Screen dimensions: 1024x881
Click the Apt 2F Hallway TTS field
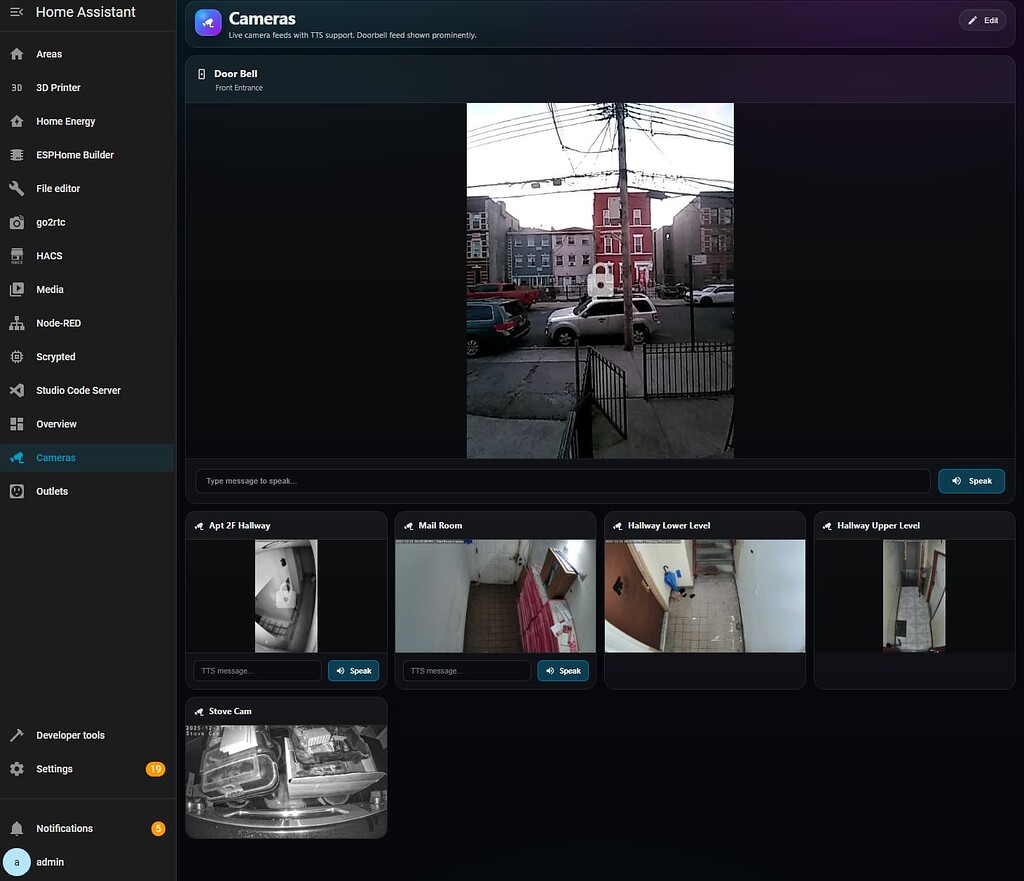pos(257,670)
